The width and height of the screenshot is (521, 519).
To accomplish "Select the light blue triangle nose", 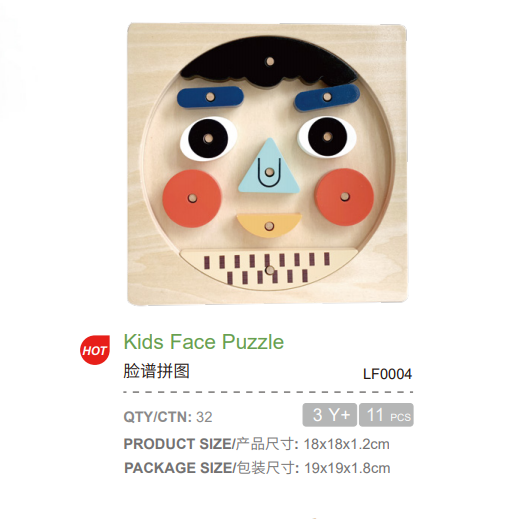I will point(269,166).
